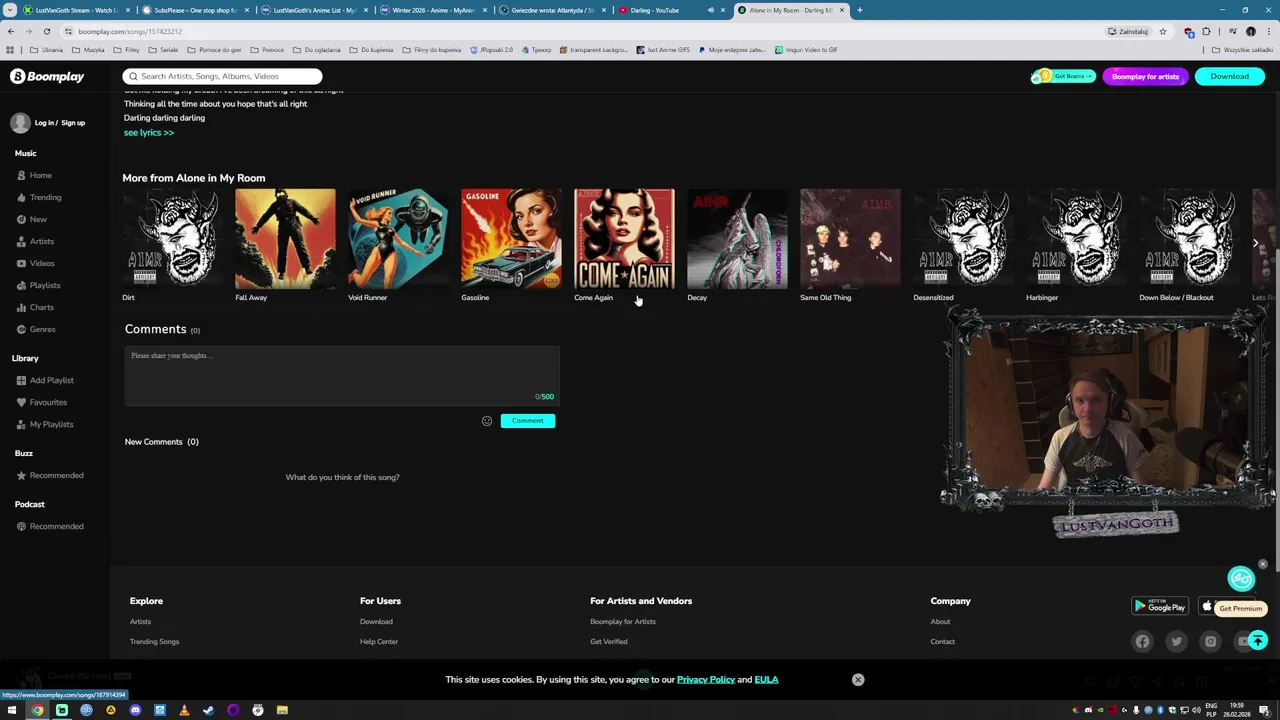The width and height of the screenshot is (1280, 720).
Task: Bookmark page with the star icon
Action: (1162, 31)
